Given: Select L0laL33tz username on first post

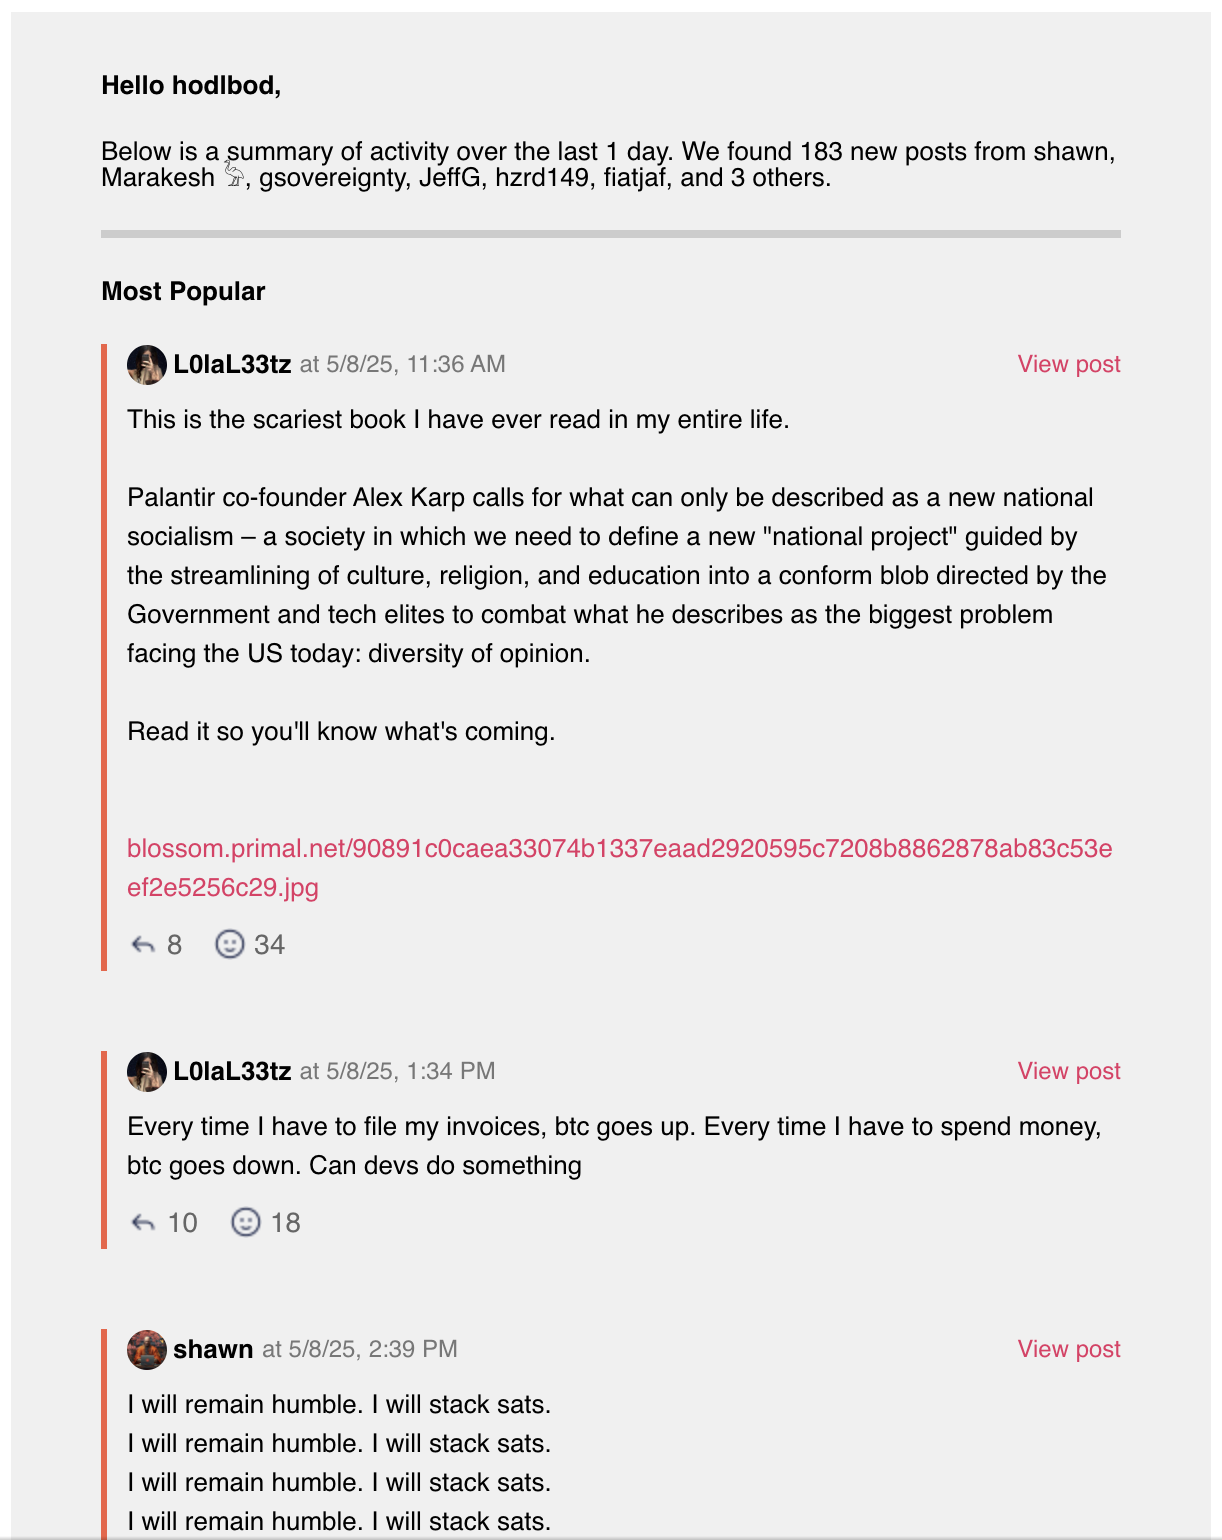Looking at the screenshot, I should [x=232, y=365].
